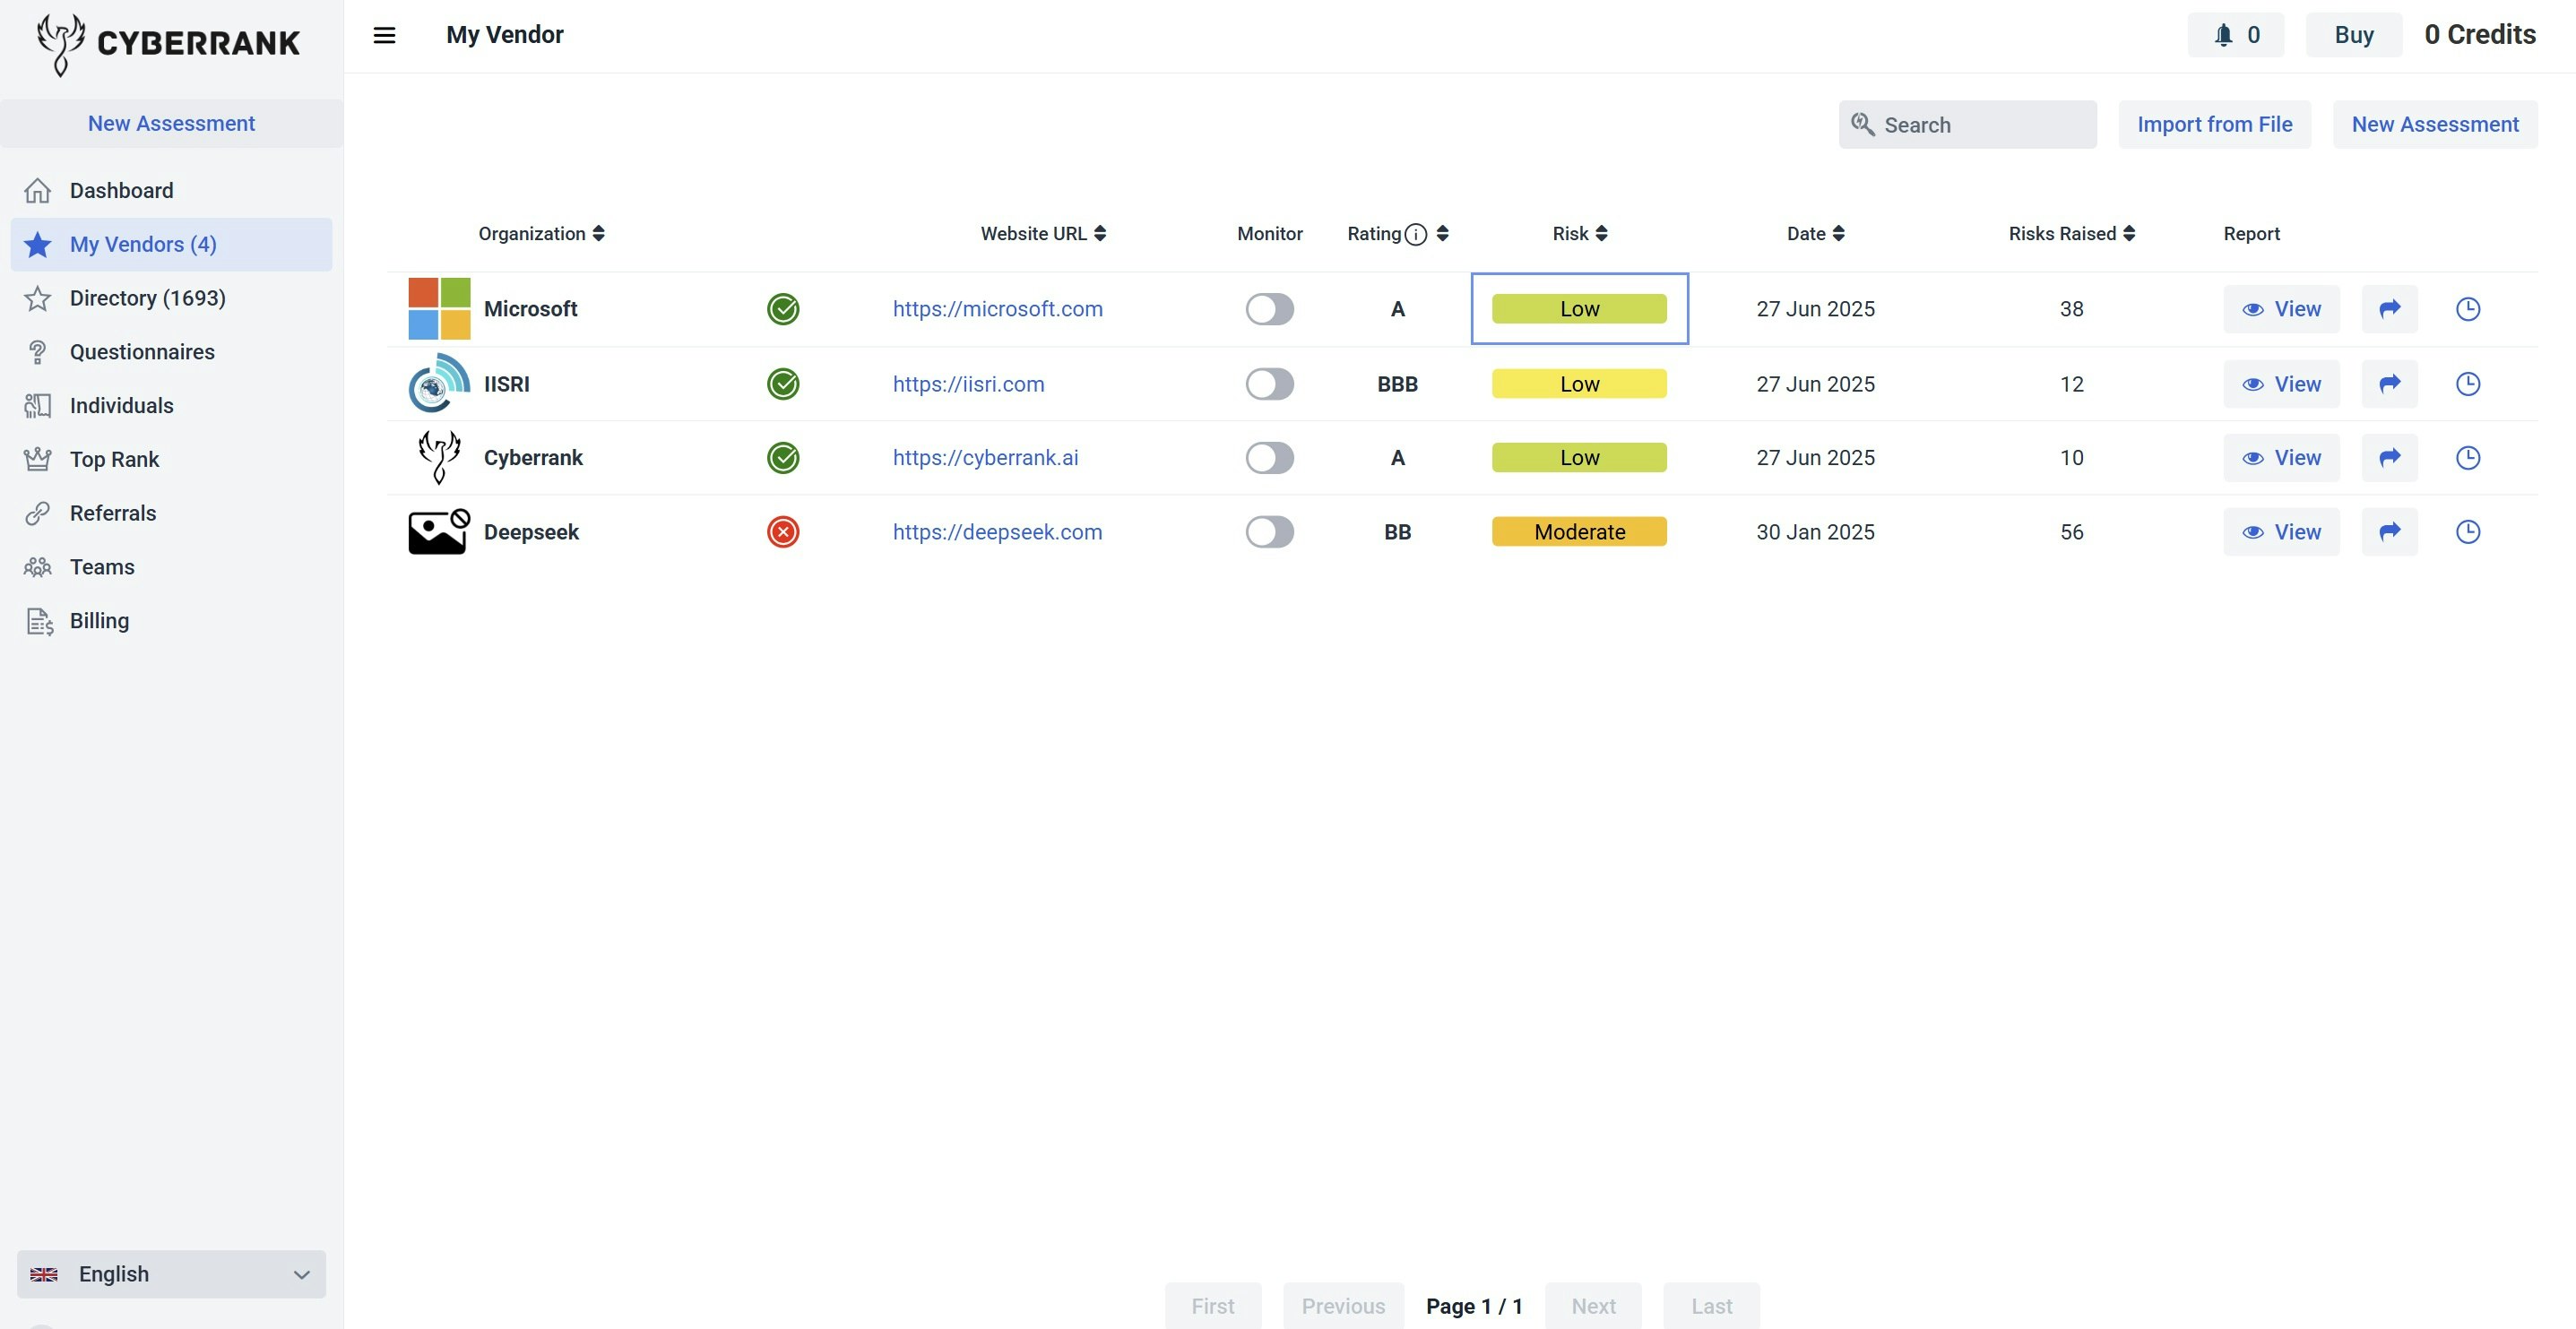Open Billing in sidebar
Screen dimensions: 2576x1329
pos(171,621)
